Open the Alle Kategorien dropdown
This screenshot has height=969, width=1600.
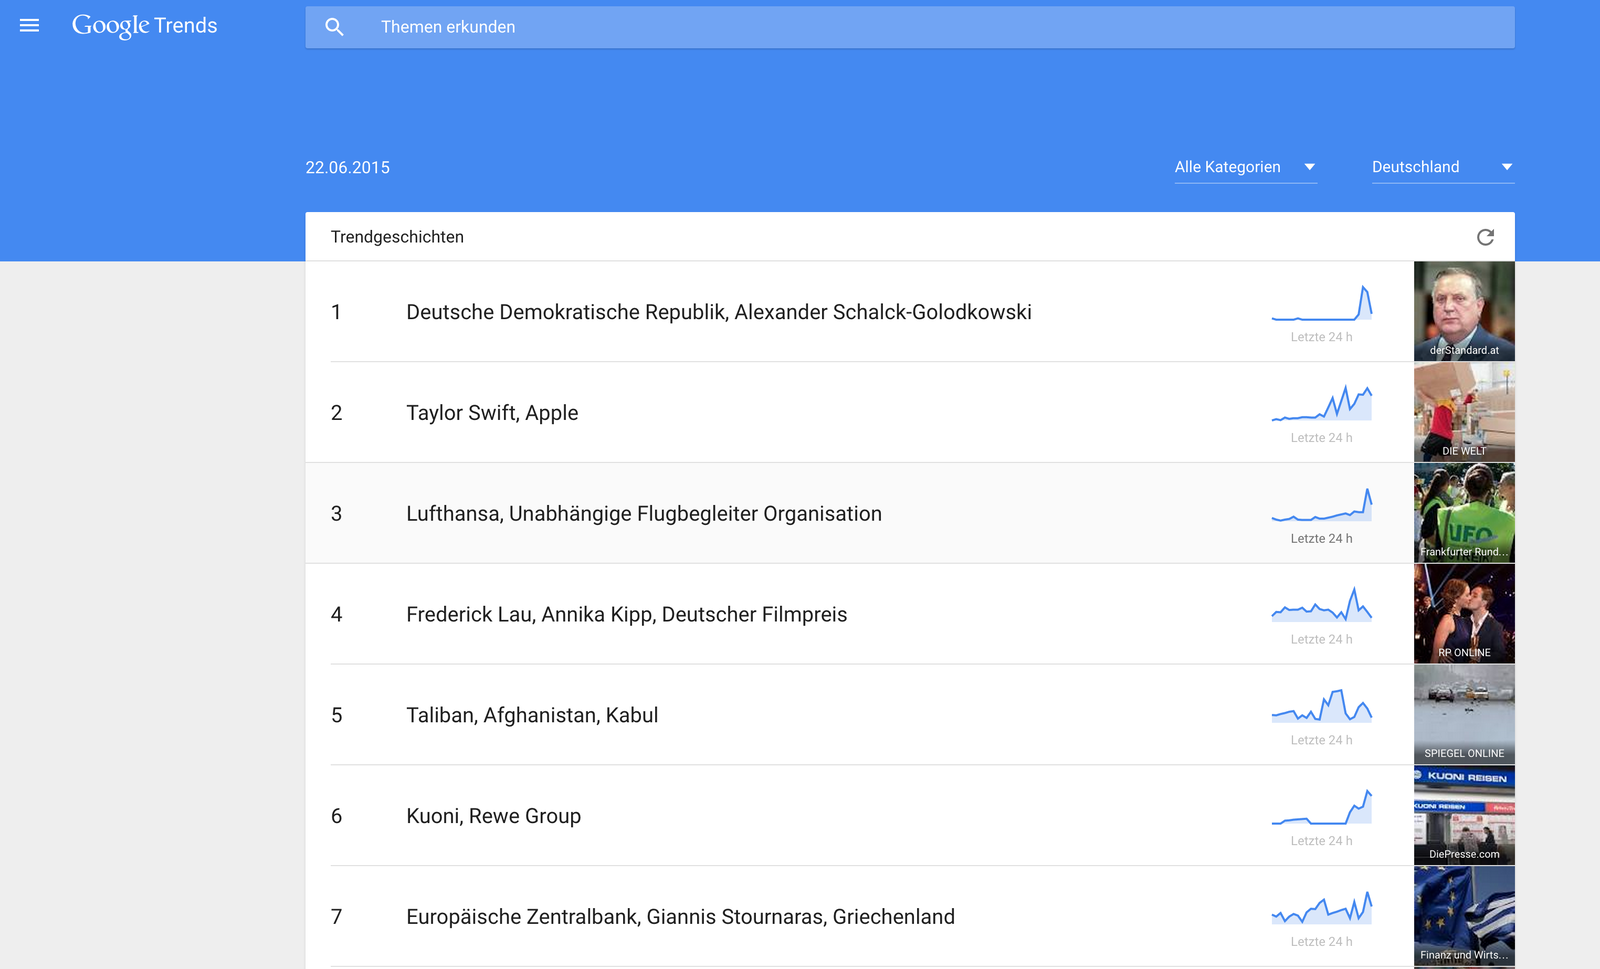[1244, 167]
